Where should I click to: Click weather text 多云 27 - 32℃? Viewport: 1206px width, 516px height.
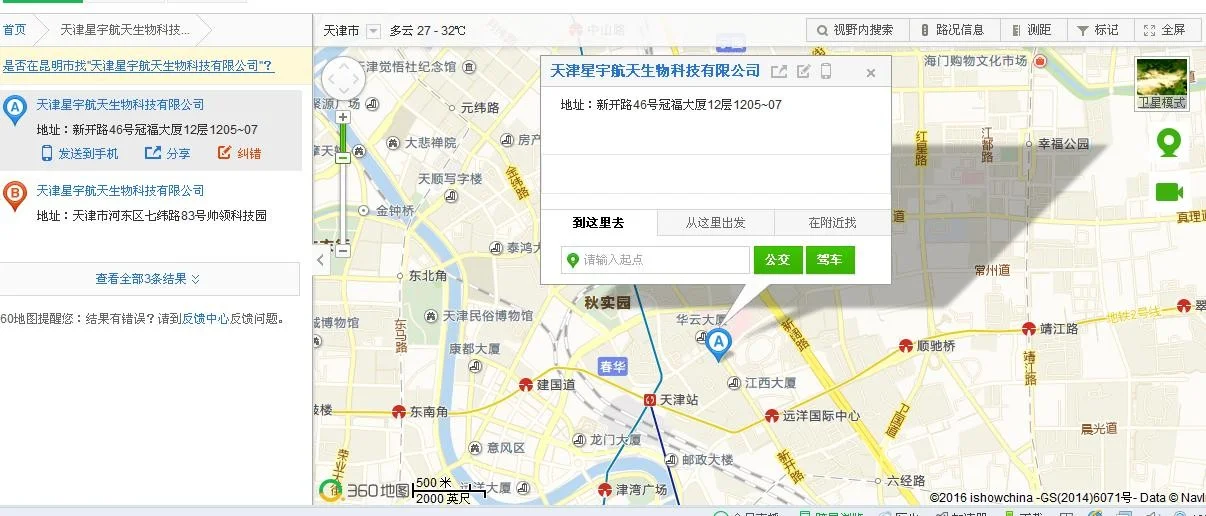coord(428,31)
